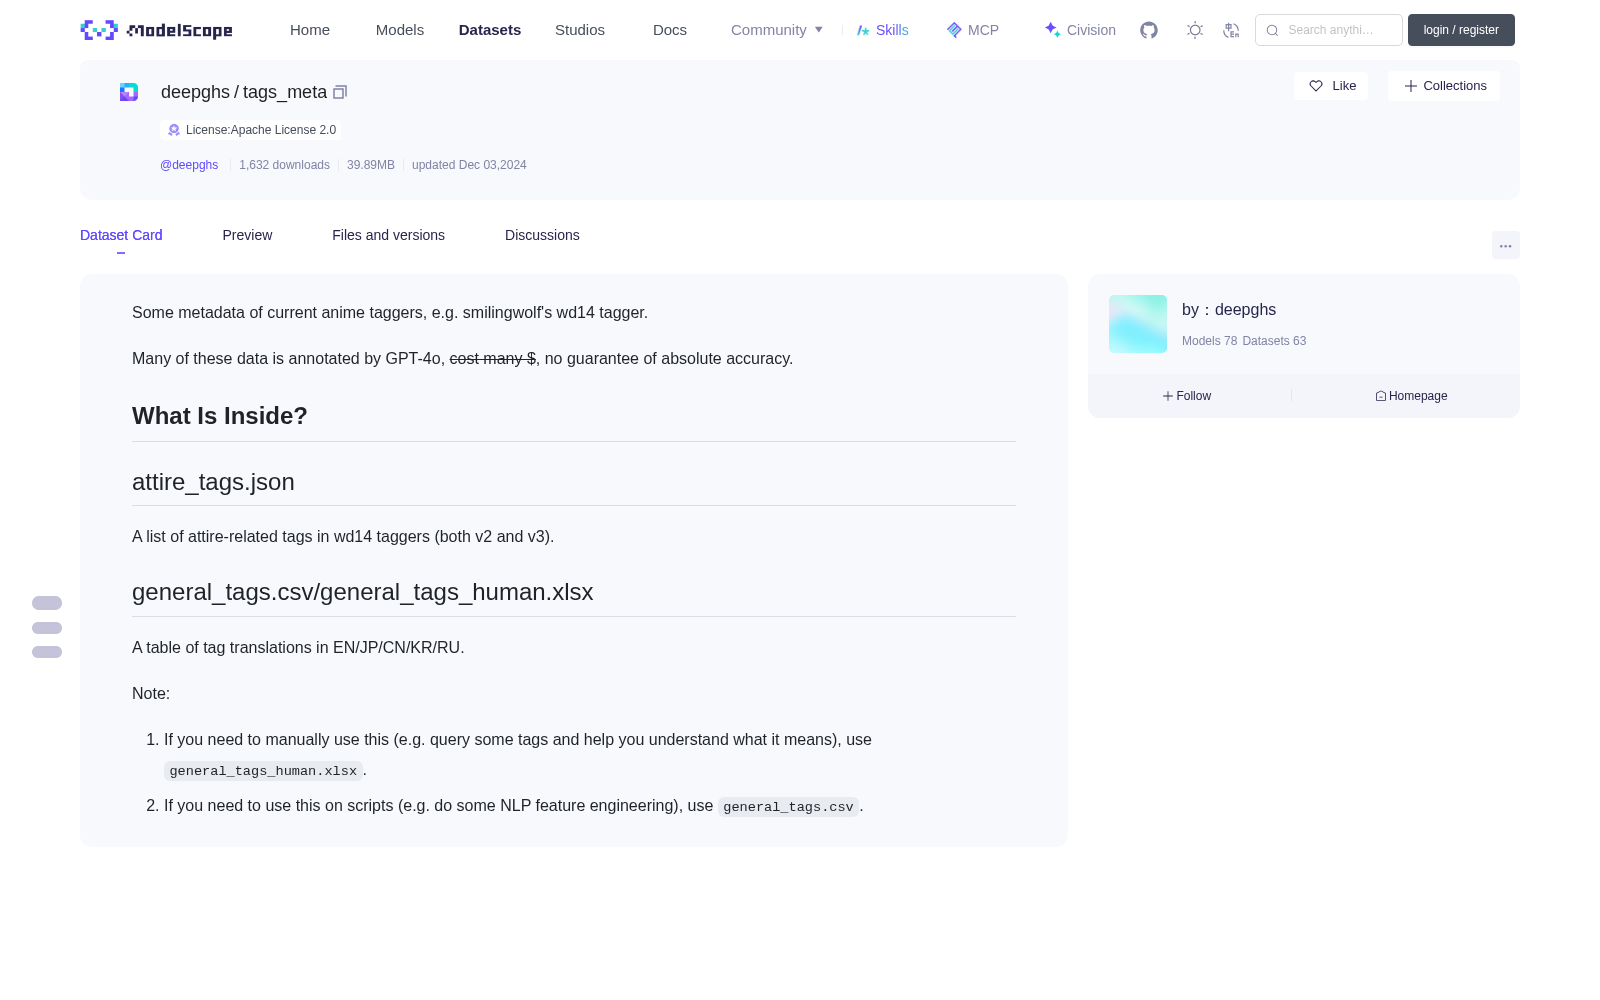Viewport: 1600px width, 1000px height.
Task: Click the Follow button
Action: coord(1187,396)
